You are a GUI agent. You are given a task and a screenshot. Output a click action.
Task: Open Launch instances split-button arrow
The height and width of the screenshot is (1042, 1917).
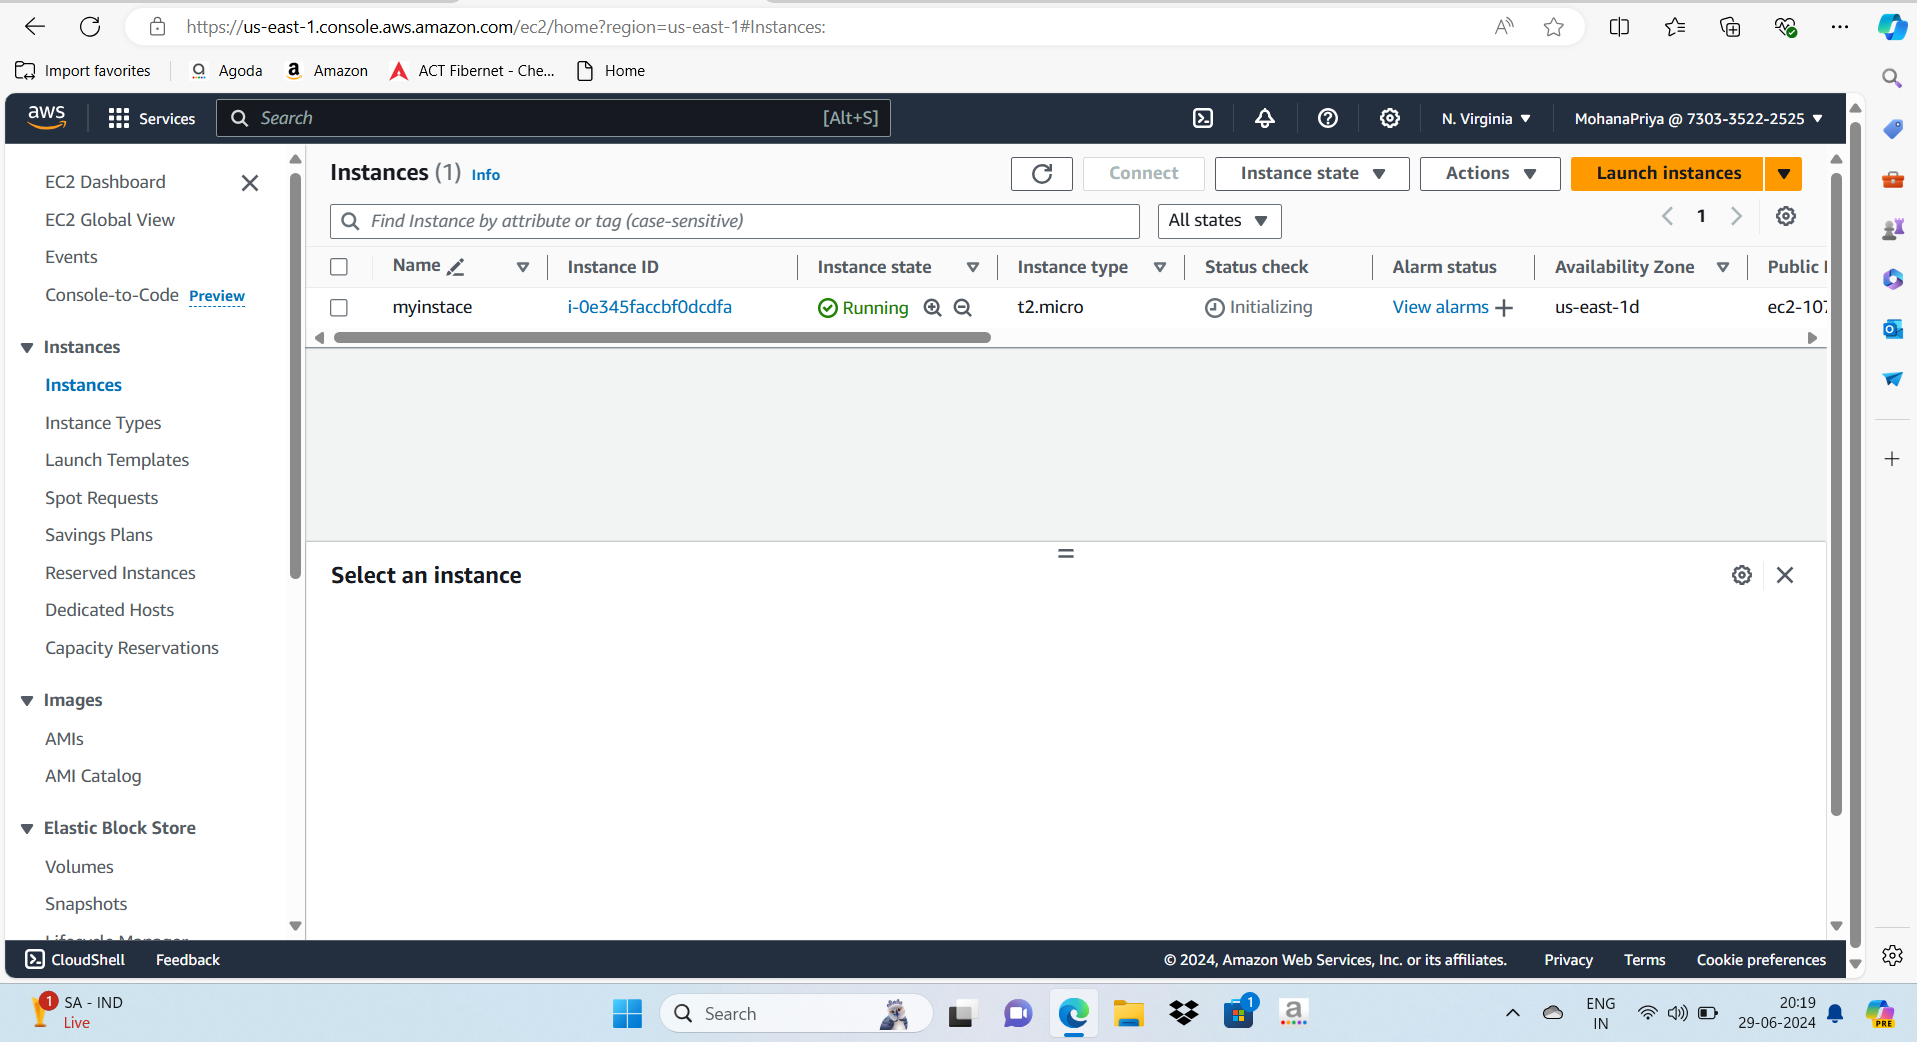coord(1784,174)
